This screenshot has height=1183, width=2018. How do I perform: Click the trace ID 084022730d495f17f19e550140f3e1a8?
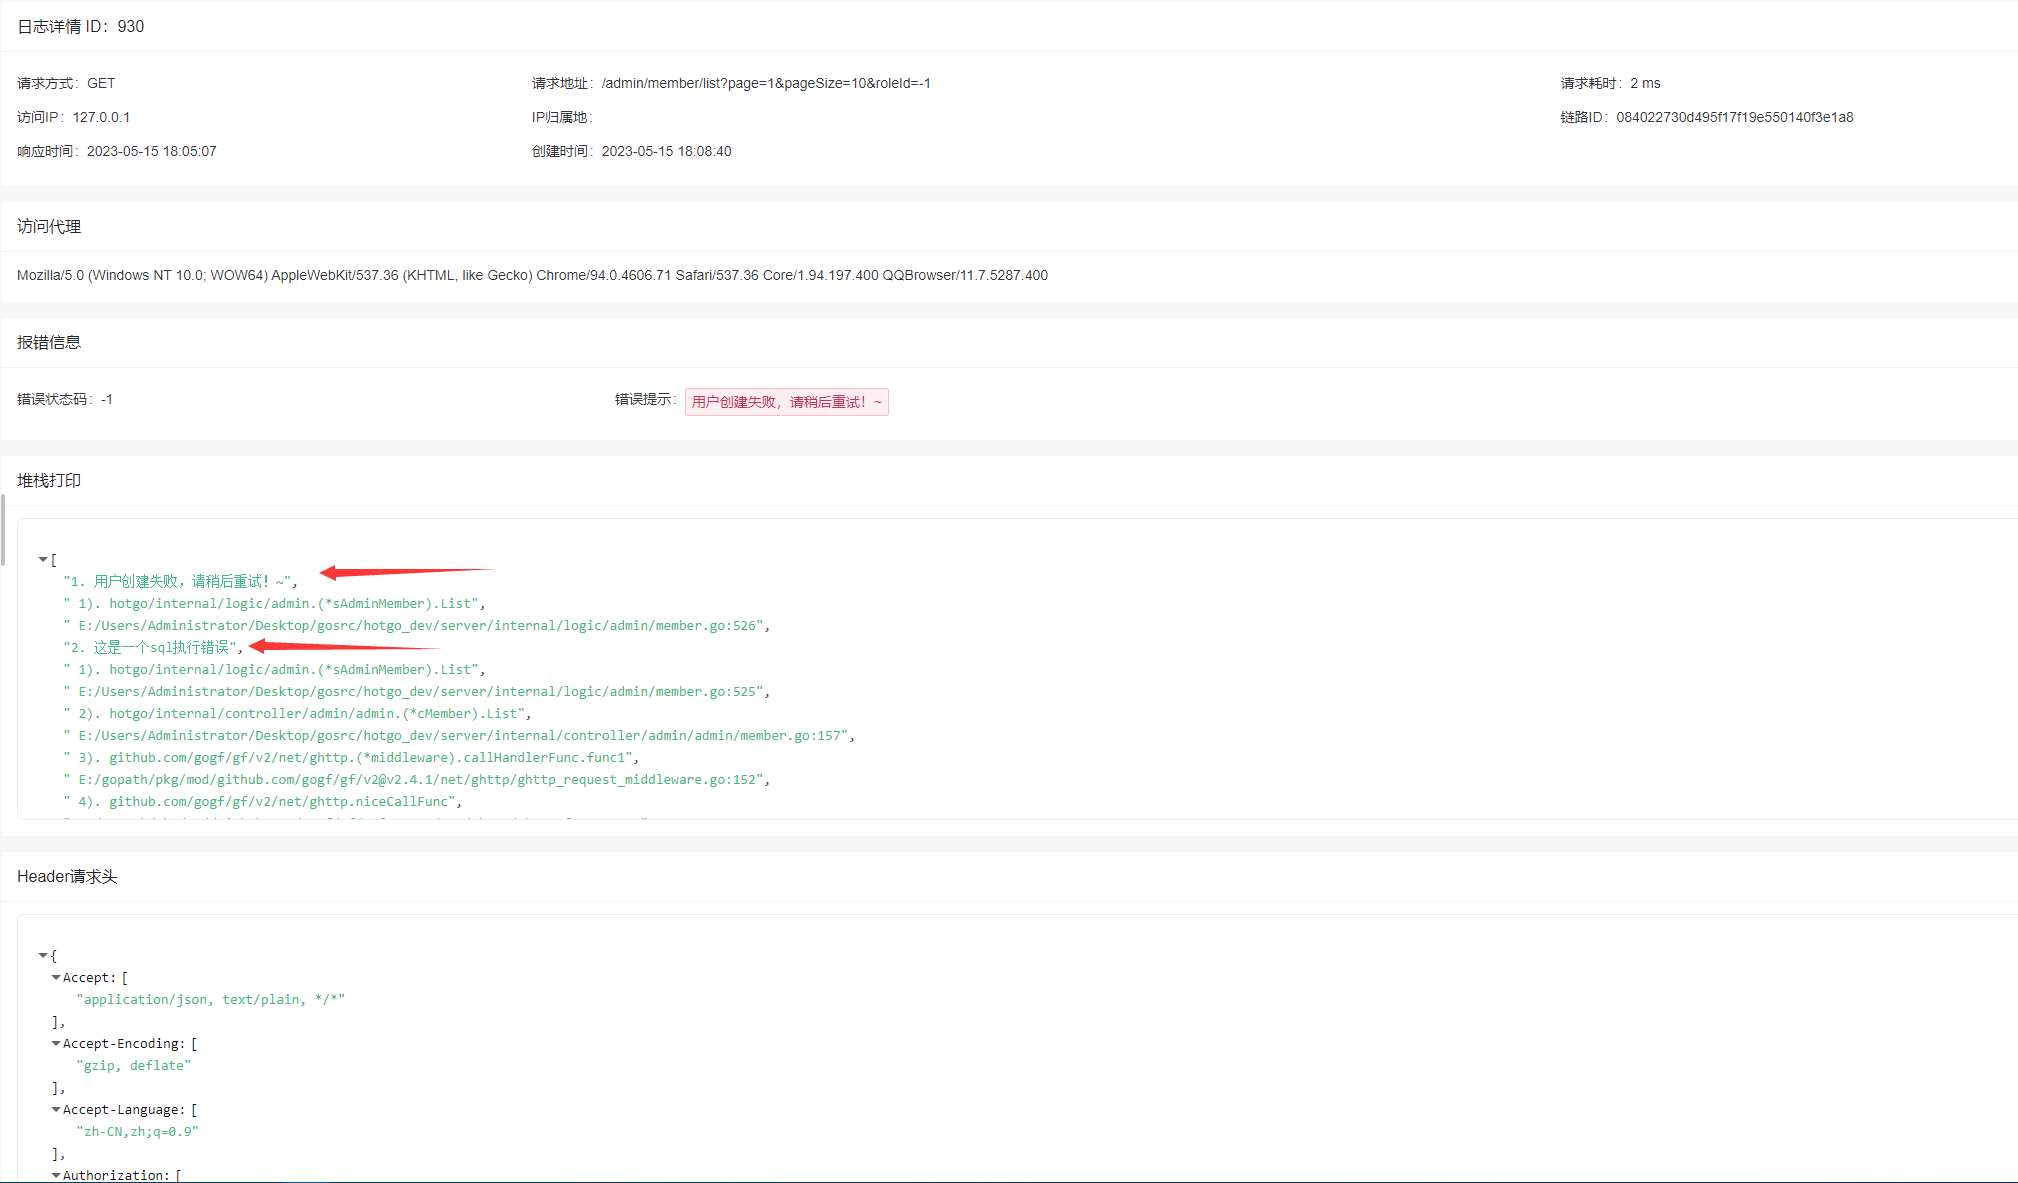click(x=1733, y=117)
